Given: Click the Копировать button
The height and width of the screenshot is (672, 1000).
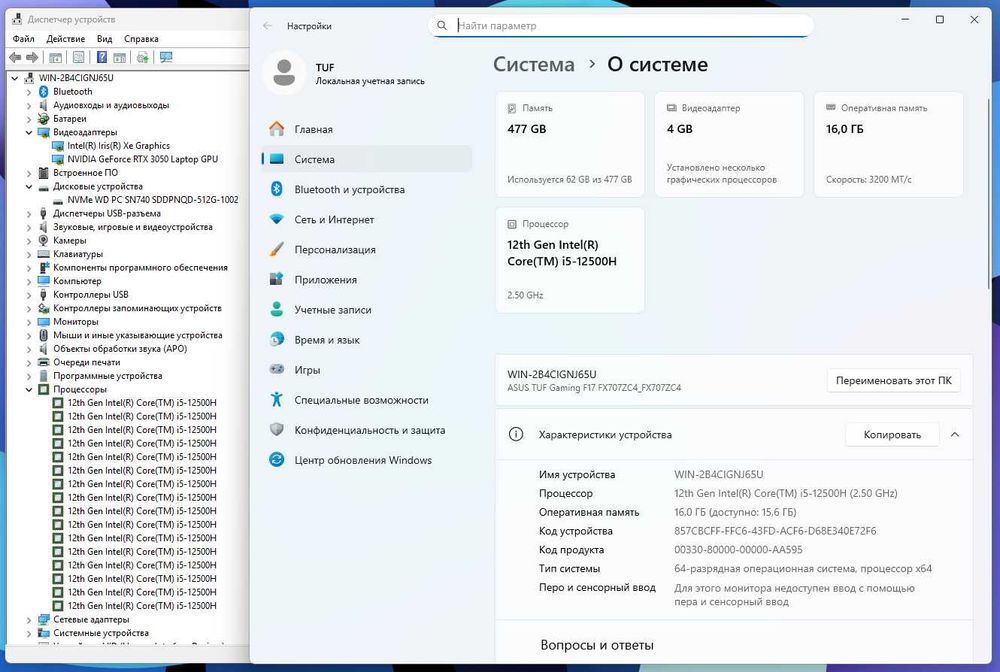Looking at the screenshot, I should coord(892,434).
